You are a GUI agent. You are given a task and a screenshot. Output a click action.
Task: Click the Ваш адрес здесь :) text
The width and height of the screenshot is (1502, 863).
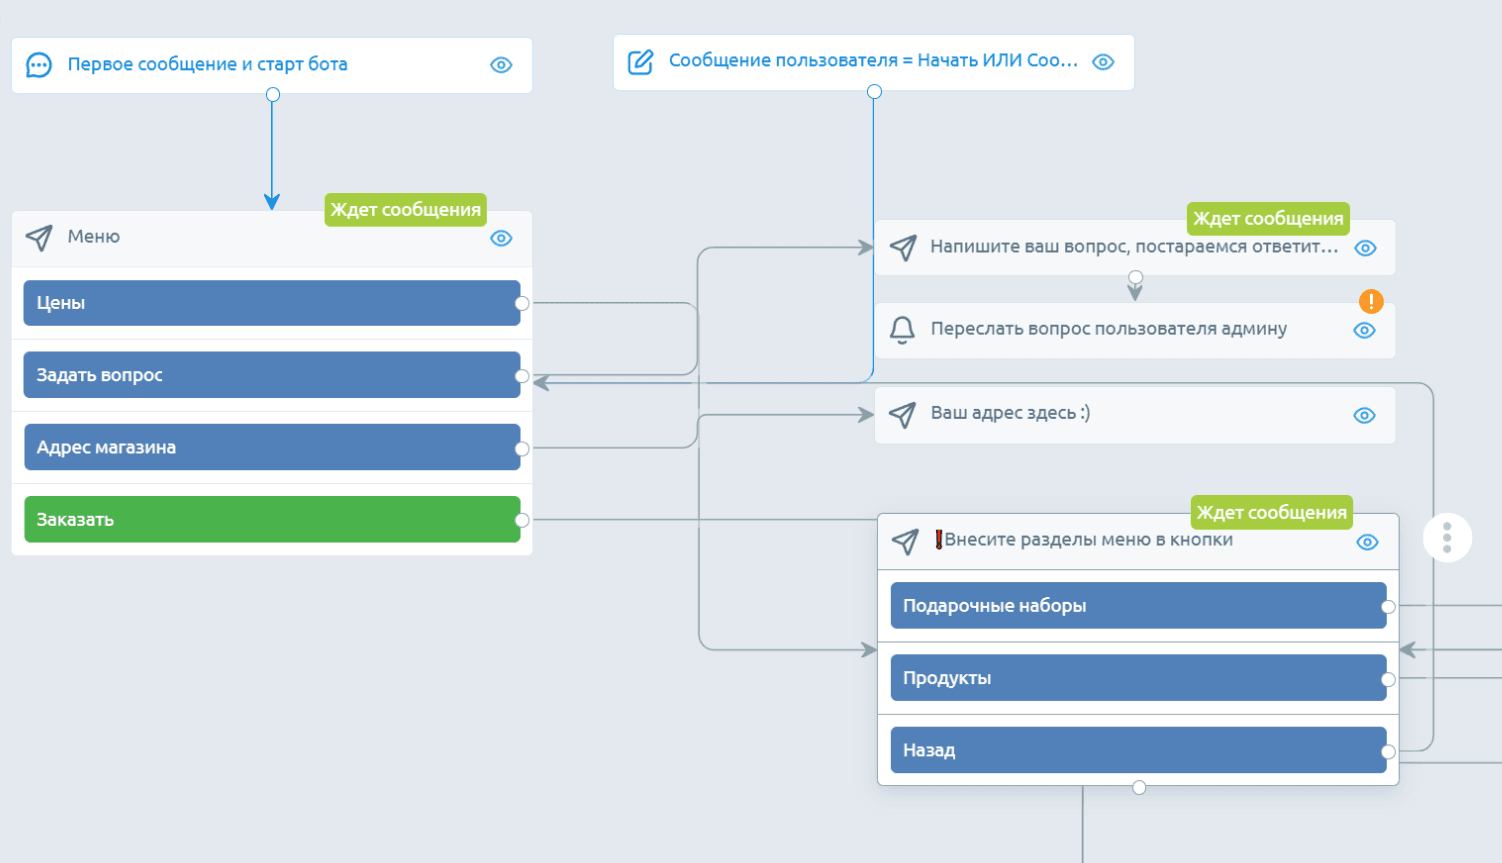pos(1011,412)
